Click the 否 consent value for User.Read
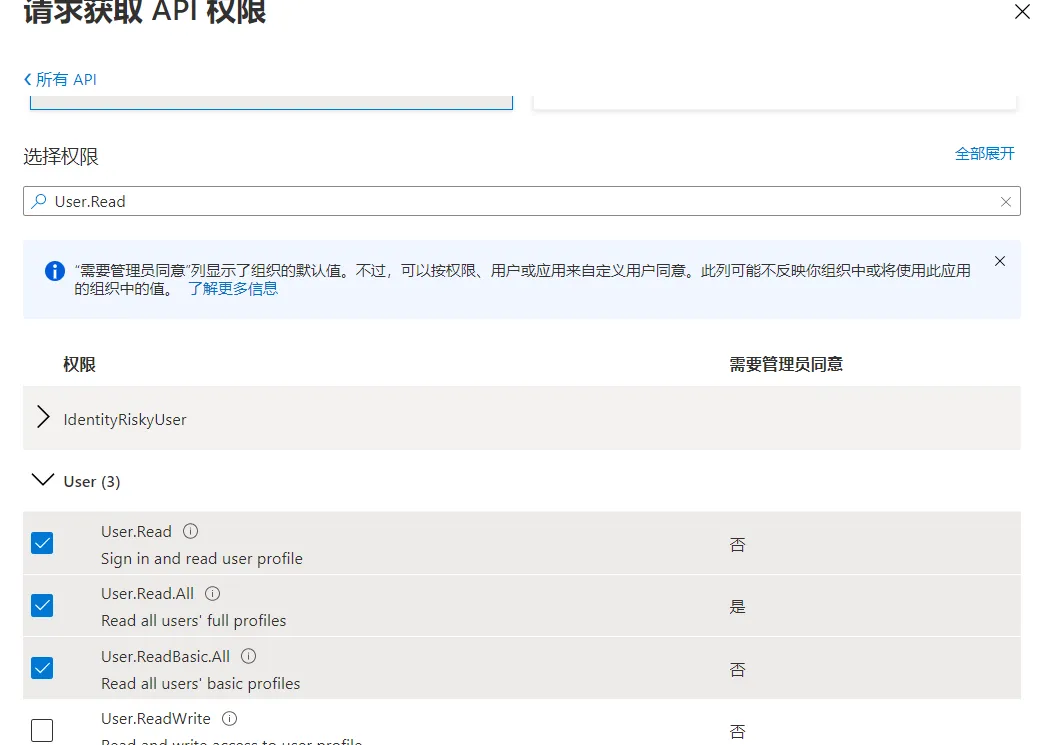The height and width of the screenshot is (745, 1043). coord(737,545)
